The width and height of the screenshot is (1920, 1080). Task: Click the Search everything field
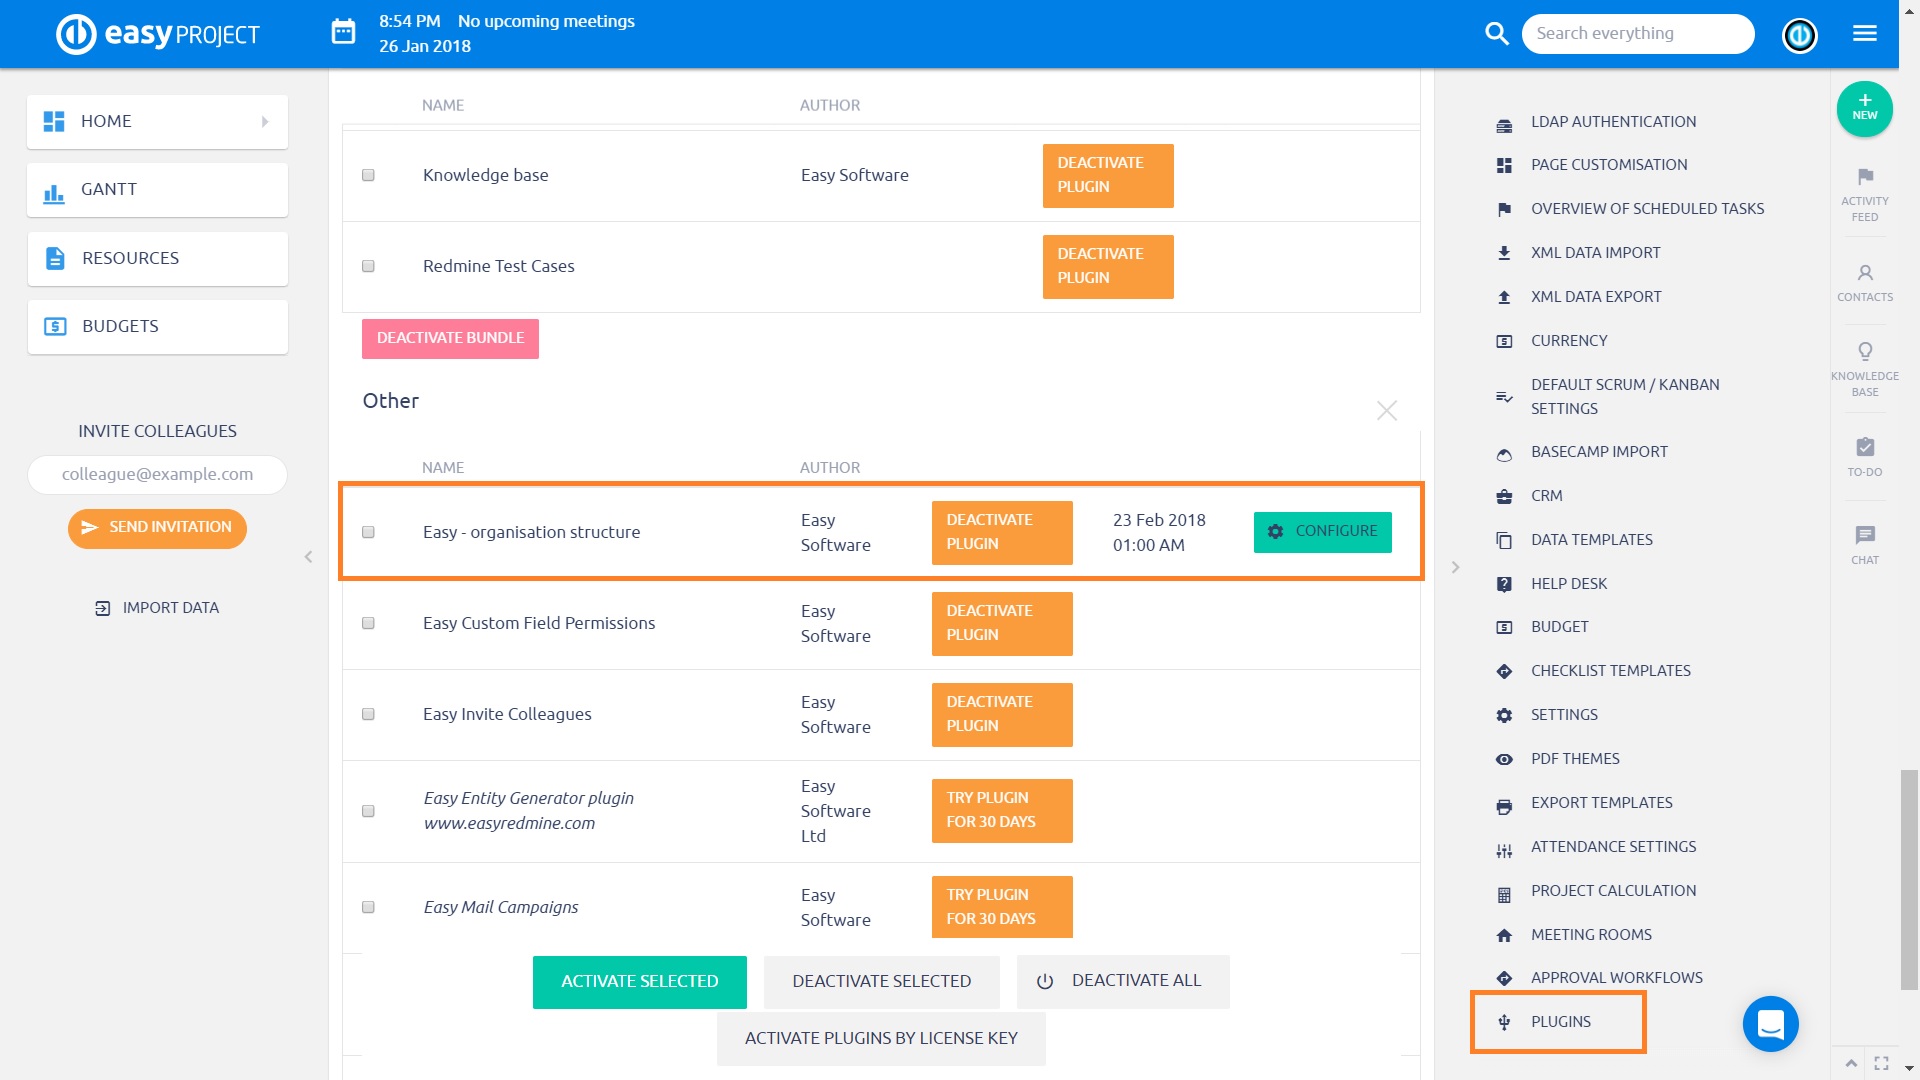[1637, 33]
